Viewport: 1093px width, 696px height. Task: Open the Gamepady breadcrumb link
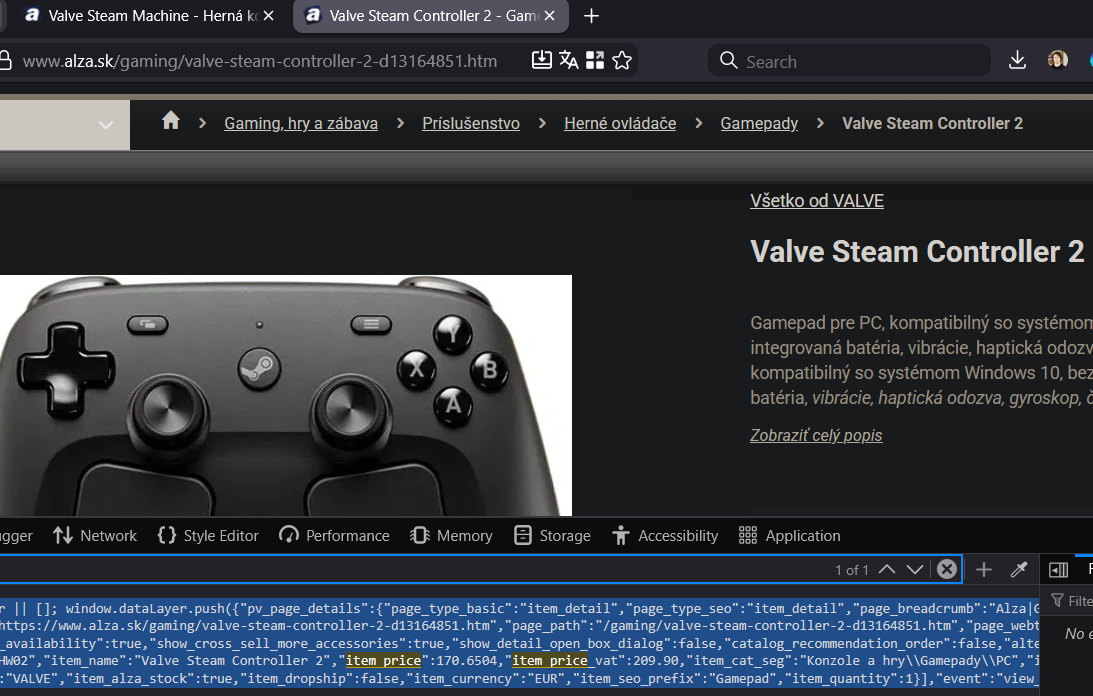(x=759, y=123)
